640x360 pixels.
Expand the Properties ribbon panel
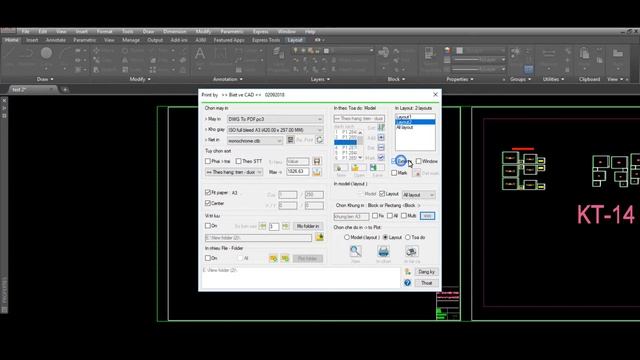click(x=460, y=79)
